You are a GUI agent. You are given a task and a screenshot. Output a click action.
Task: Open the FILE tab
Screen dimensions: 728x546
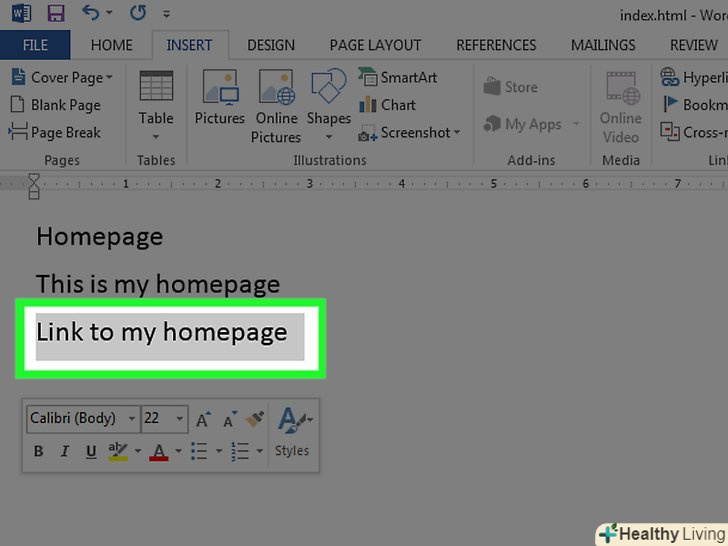point(35,45)
